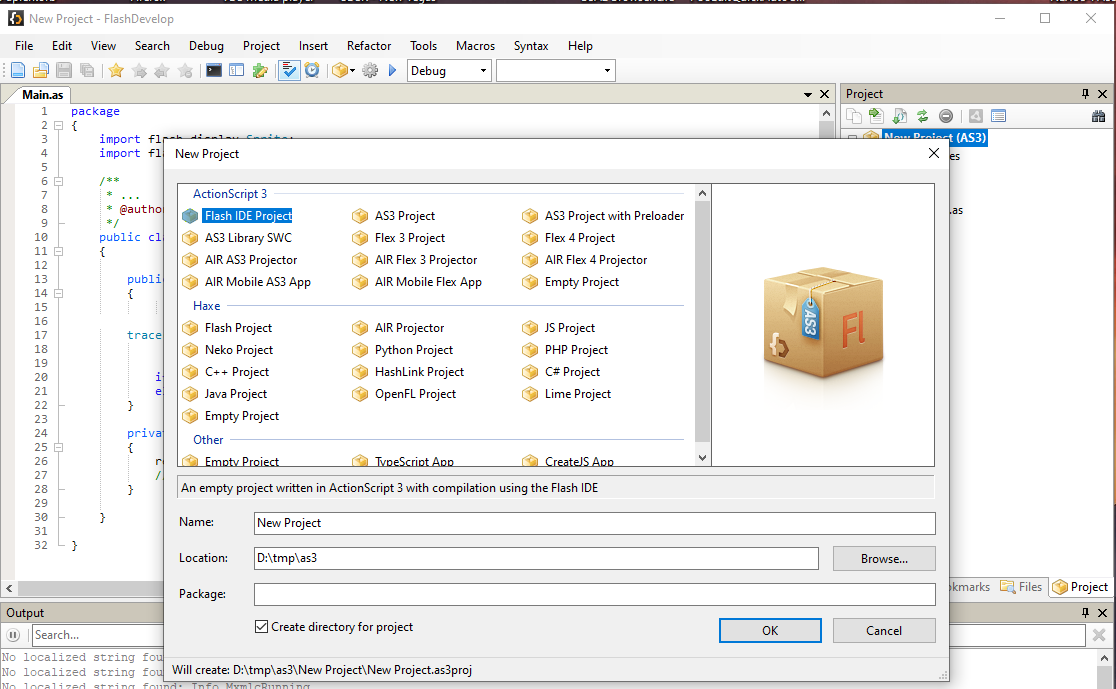The image size is (1116, 689).
Task: Select the AS3 Project template
Action: (x=394, y=216)
